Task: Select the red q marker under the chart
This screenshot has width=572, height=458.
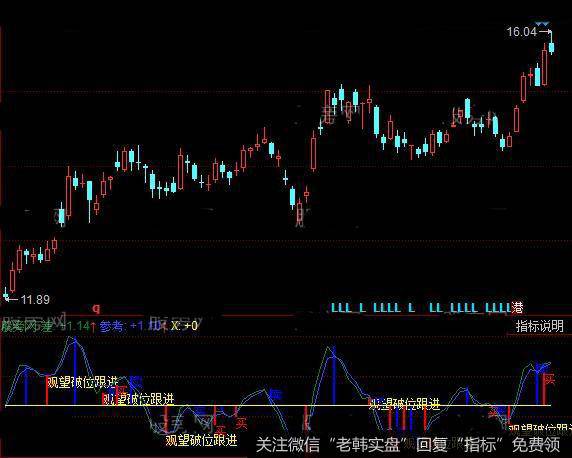Action: [x=96, y=309]
